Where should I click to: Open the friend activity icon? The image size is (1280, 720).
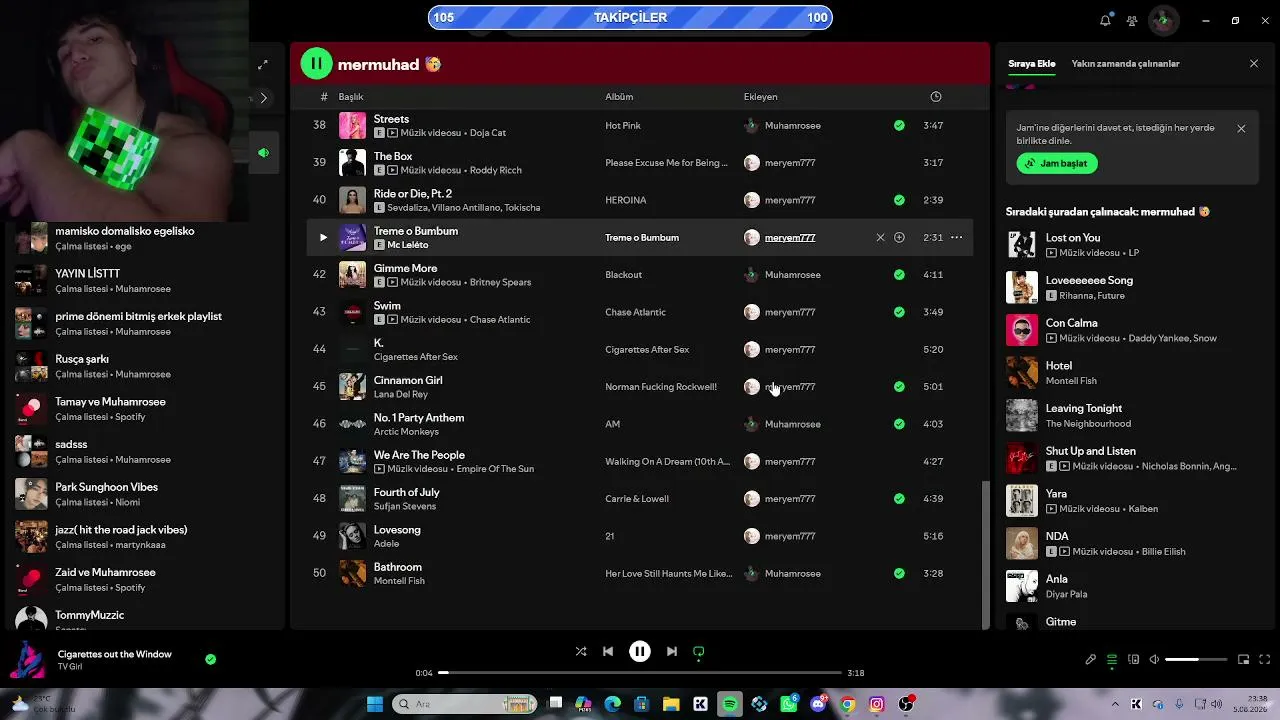(1132, 20)
